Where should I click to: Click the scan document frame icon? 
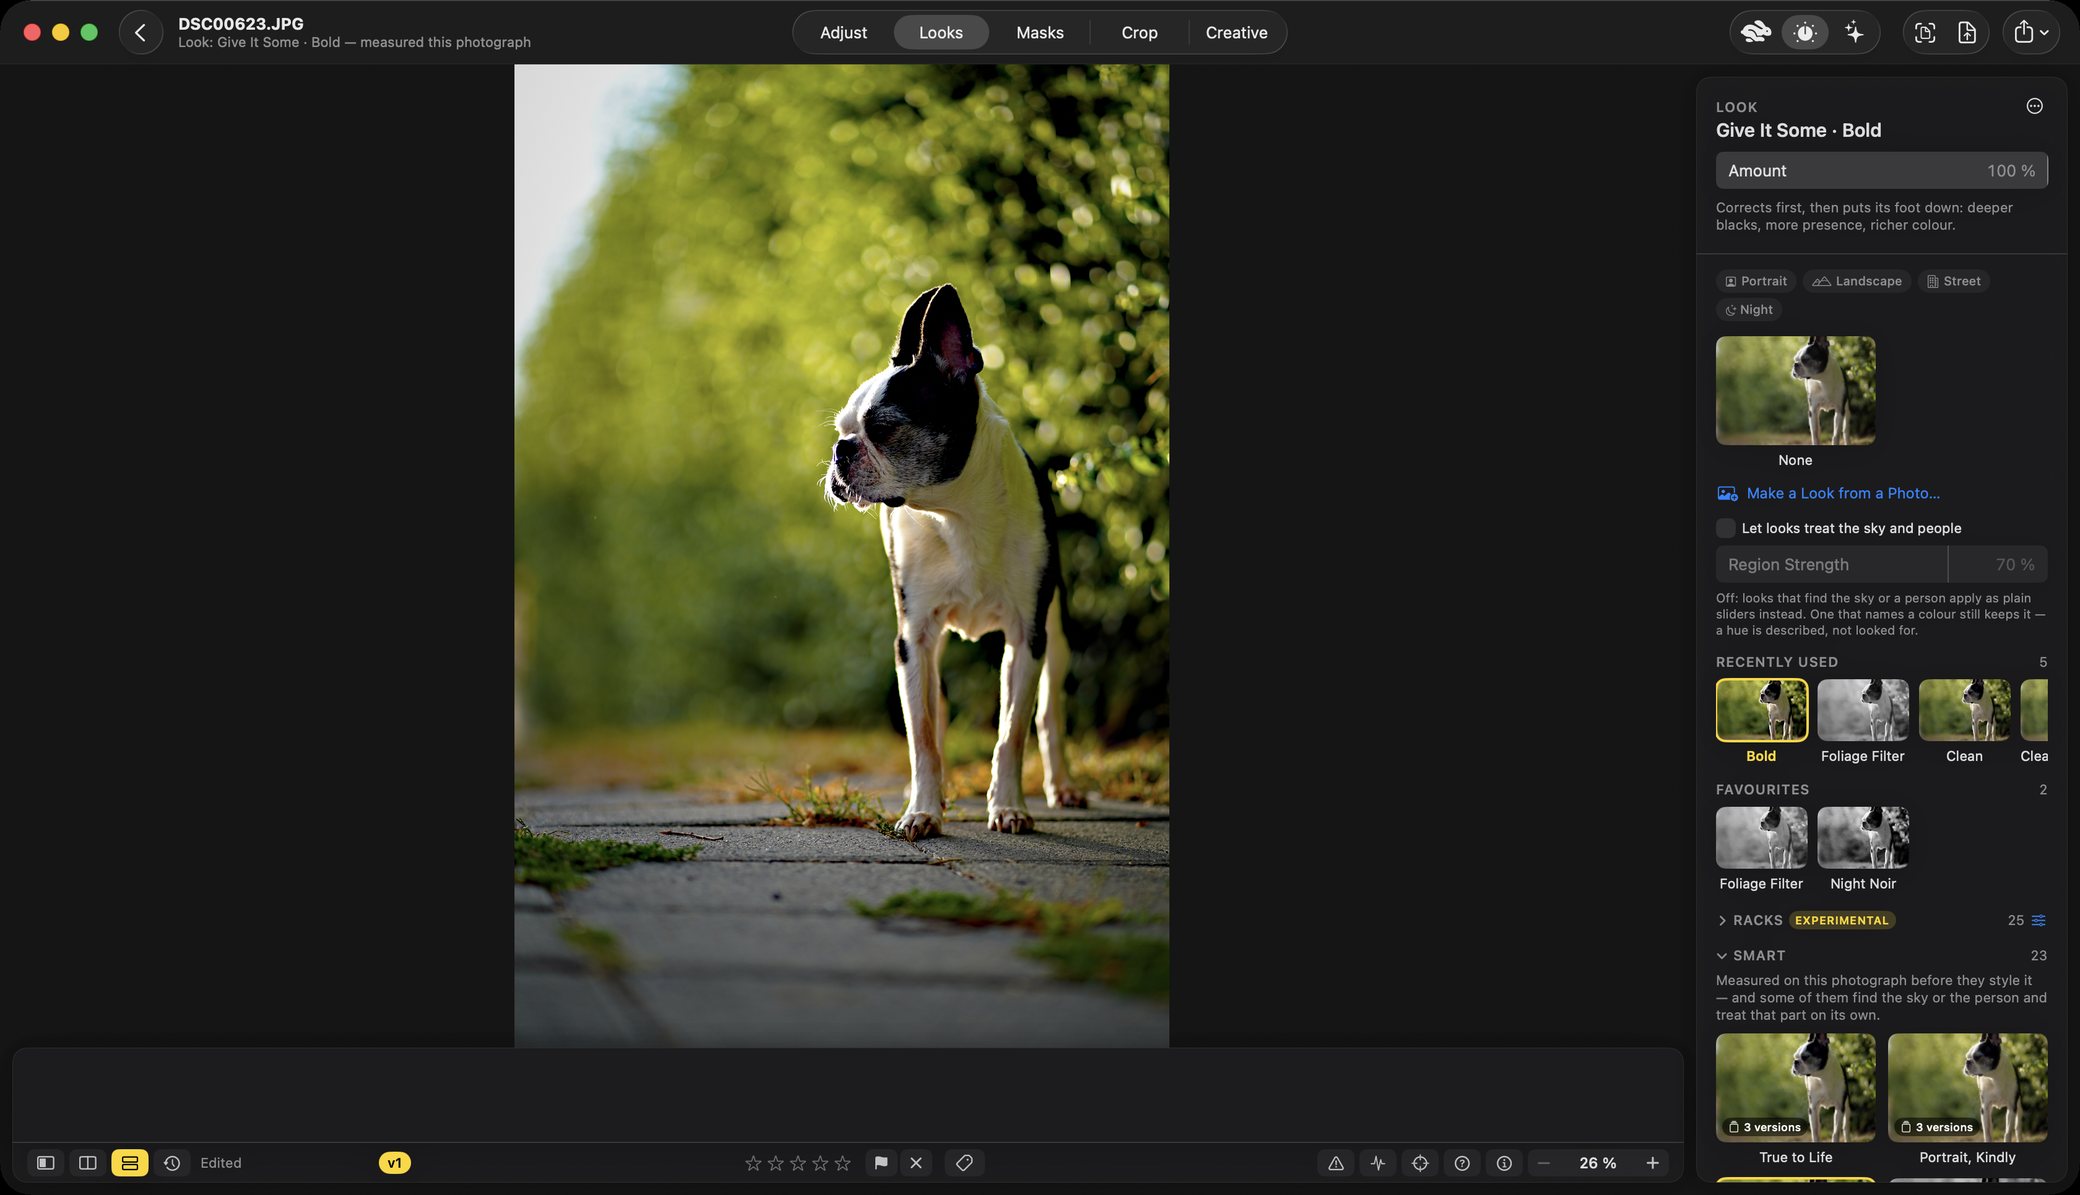tap(1925, 32)
